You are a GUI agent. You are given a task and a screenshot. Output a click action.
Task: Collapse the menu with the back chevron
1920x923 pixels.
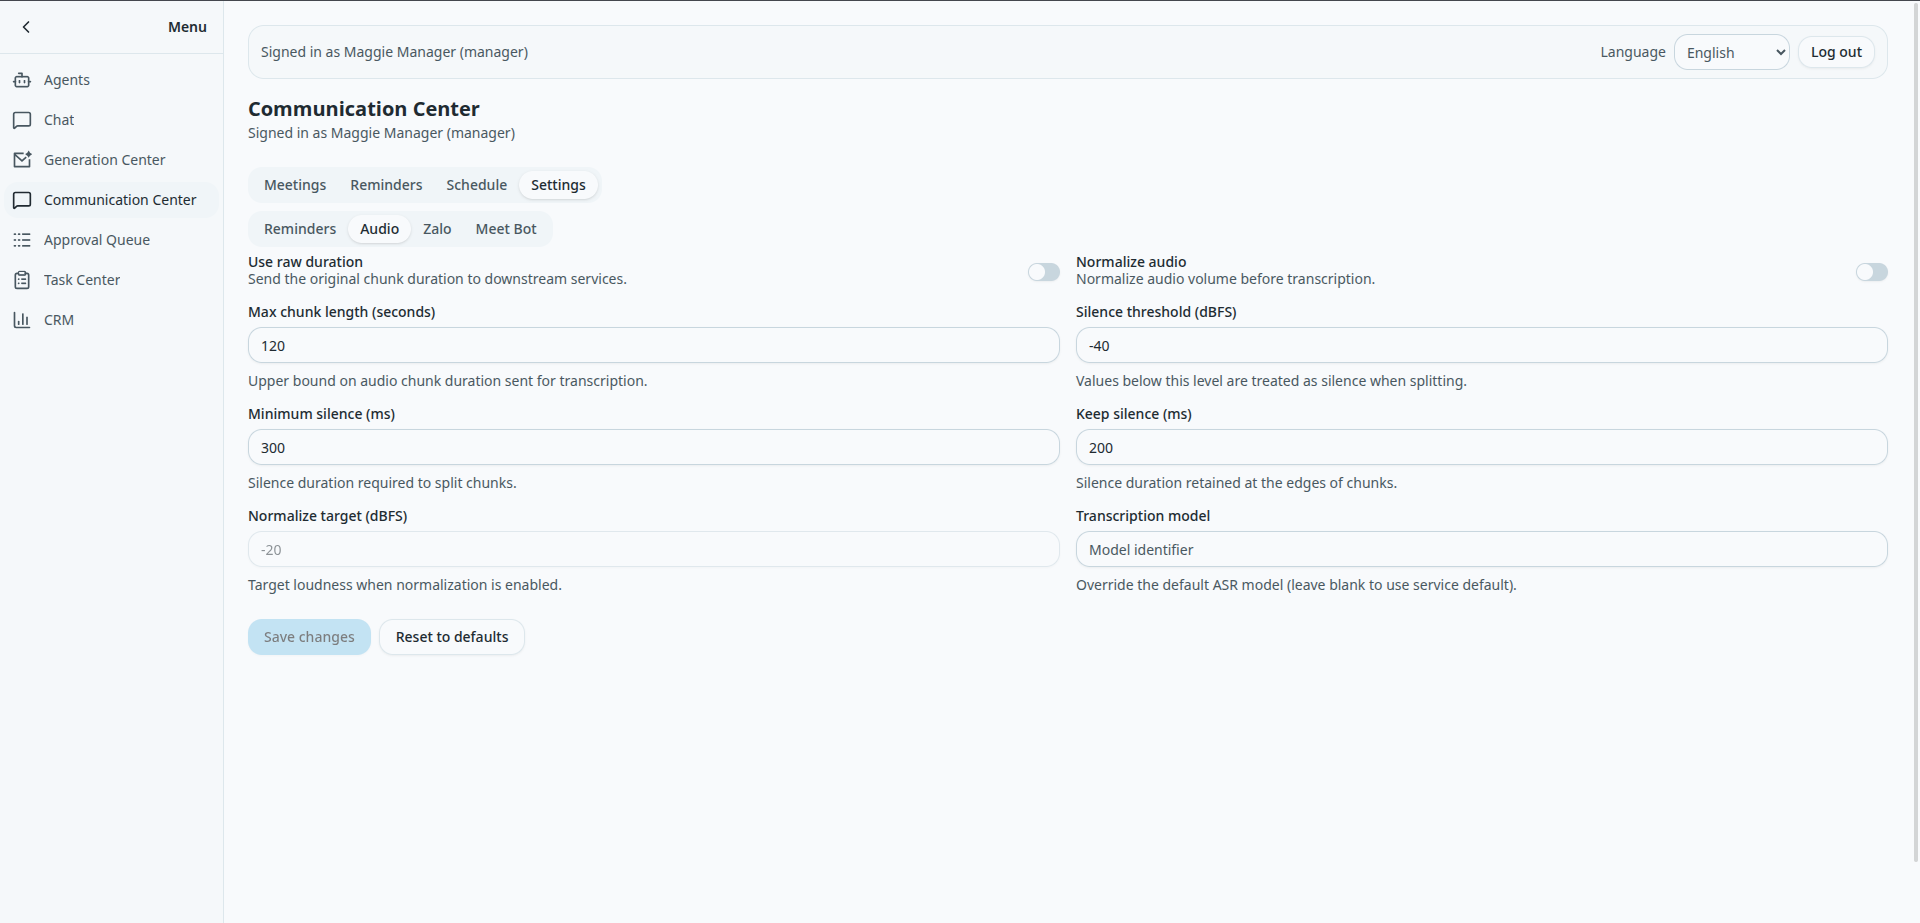27,27
